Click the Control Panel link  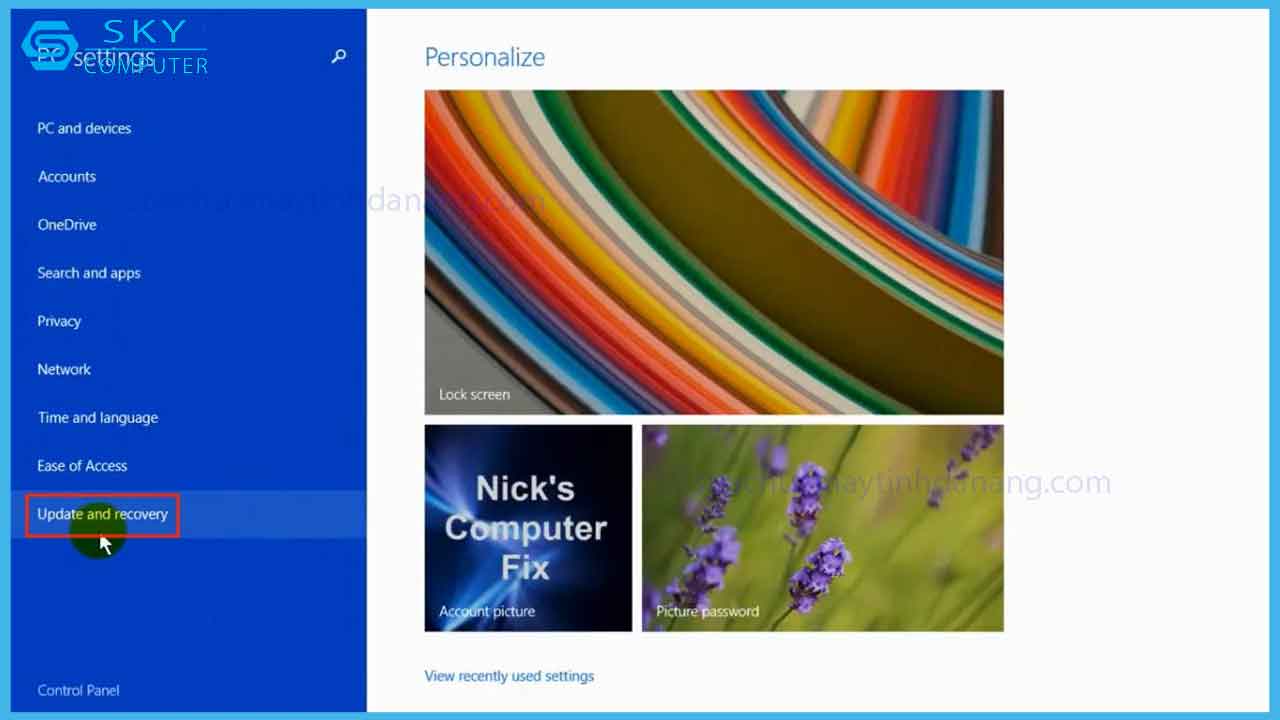click(x=78, y=690)
